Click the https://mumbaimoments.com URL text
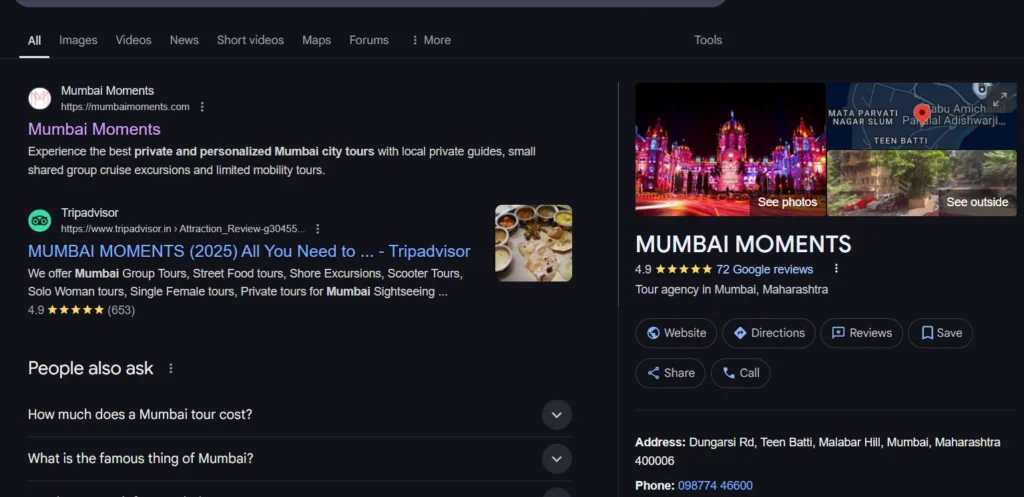1024x497 pixels. coord(125,106)
